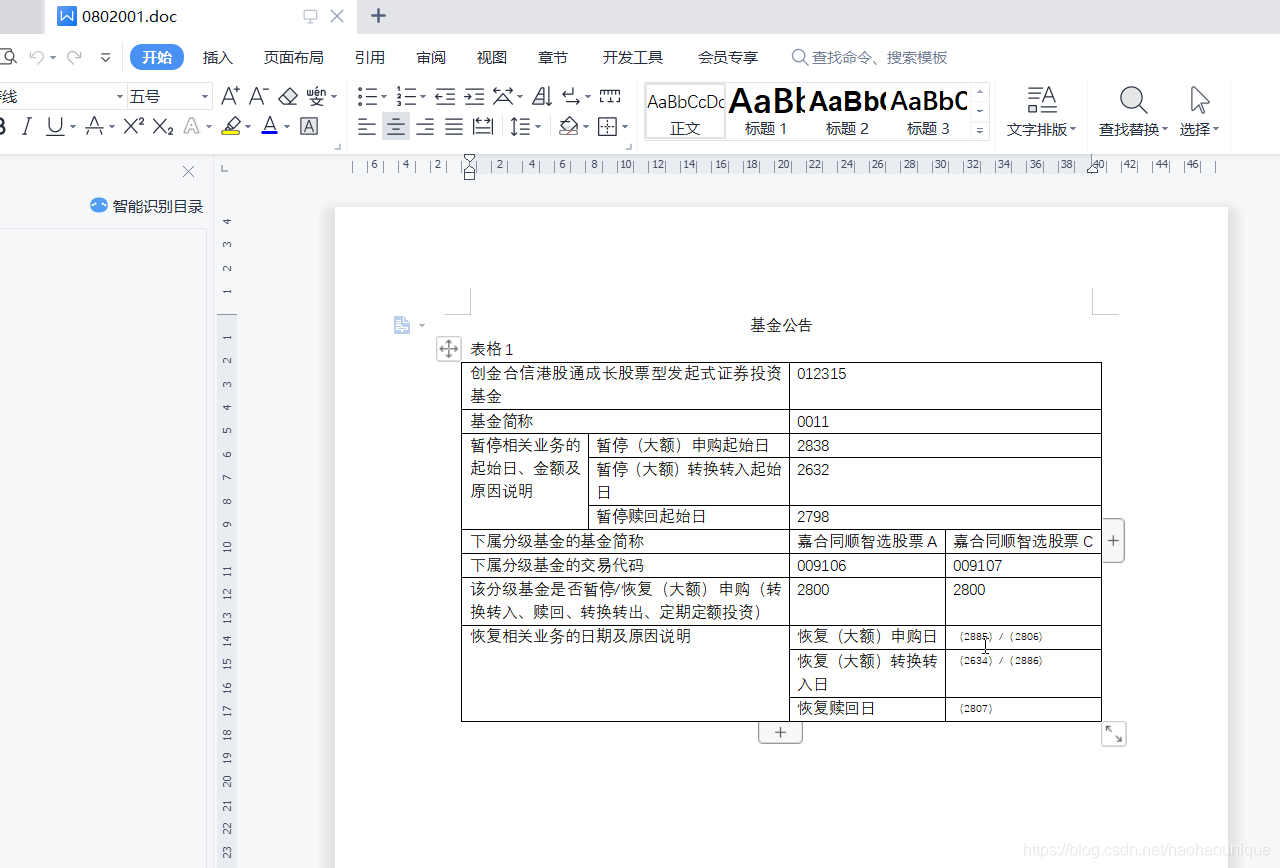1280x868 pixels.
Task: Open the font name dropdown arrow
Action: [x=119, y=97]
